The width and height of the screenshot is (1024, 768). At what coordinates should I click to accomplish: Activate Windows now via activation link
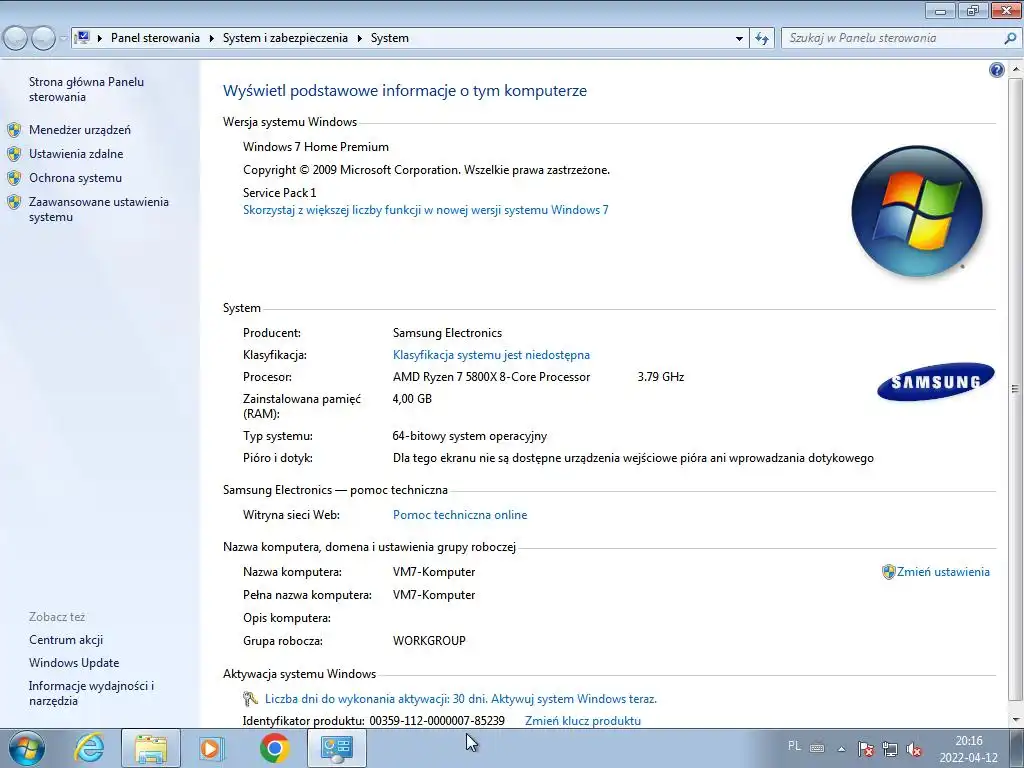coord(460,699)
